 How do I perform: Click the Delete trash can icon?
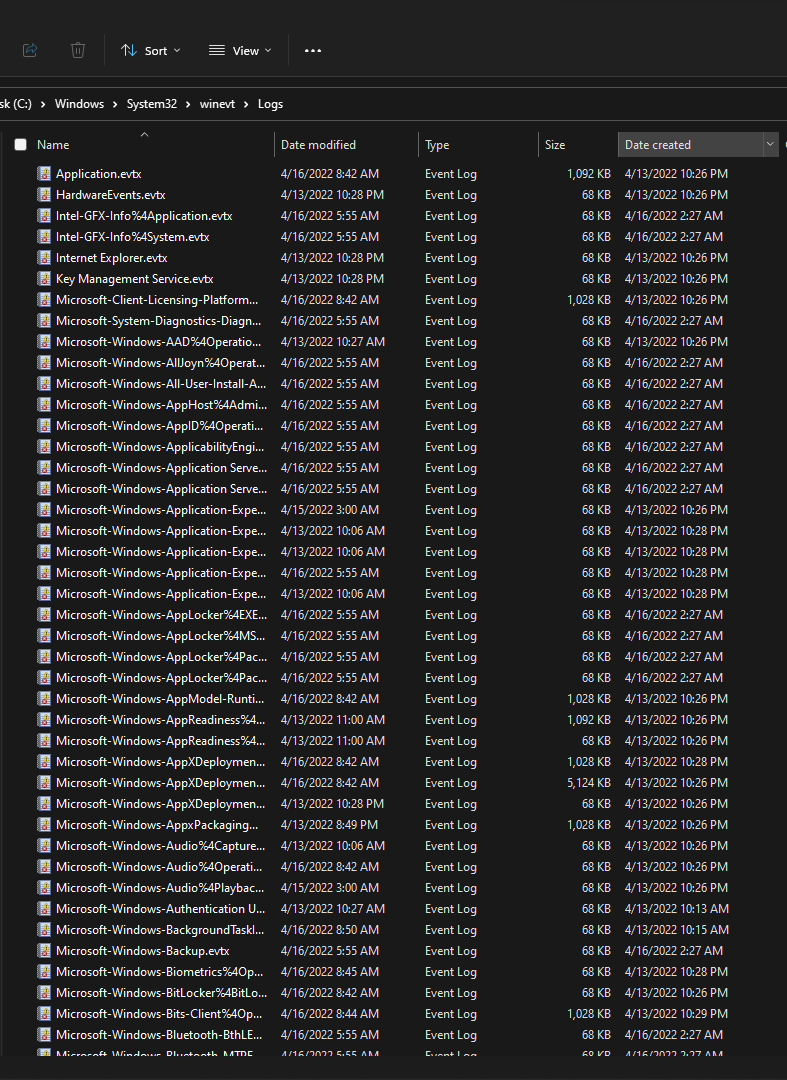78,50
